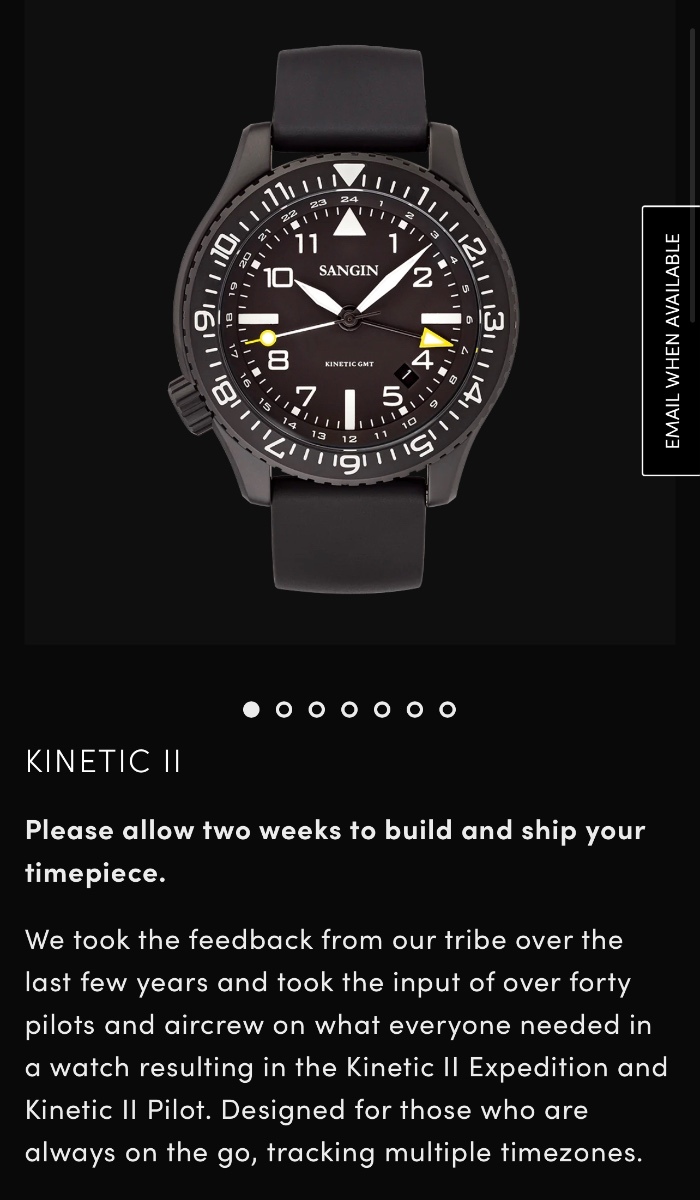The height and width of the screenshot is (1200, 700).
Task: Open the Email When Available side tab
Action: point(671,341)
